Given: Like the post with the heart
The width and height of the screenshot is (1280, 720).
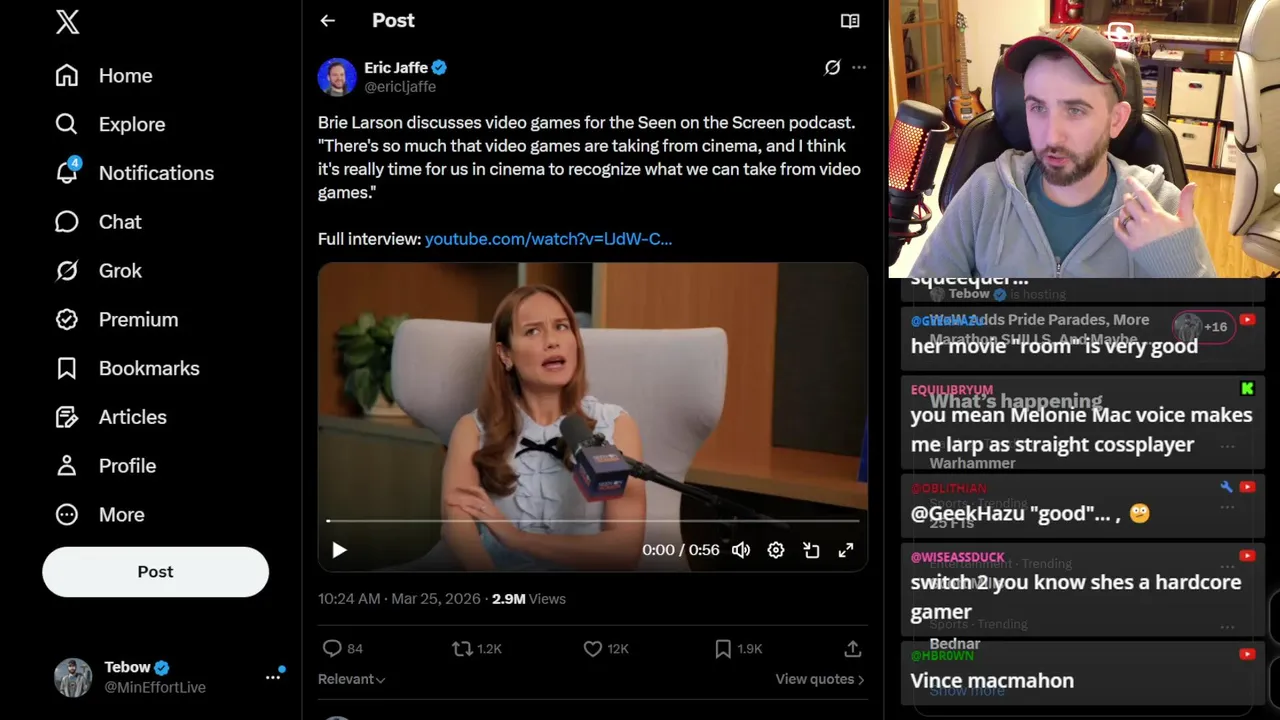Looking at the screenshot, I should [x=593, y=649].
